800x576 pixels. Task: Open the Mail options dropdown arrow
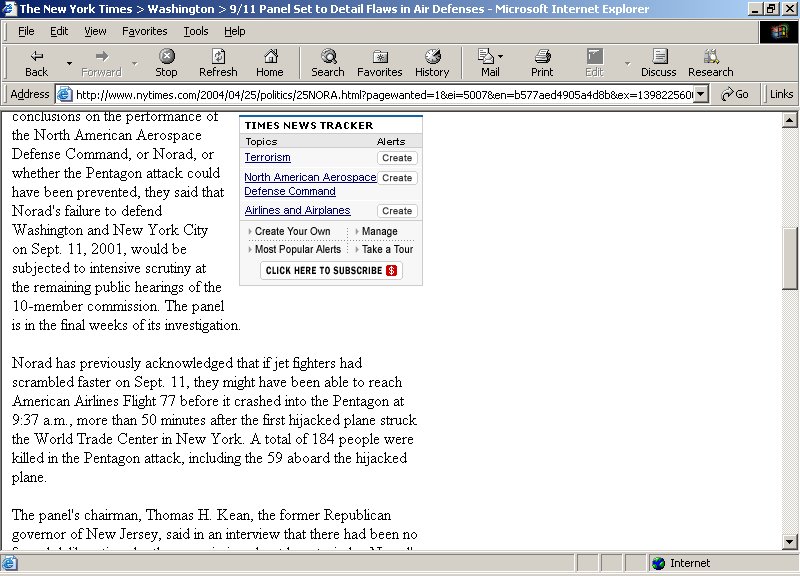[x=501, y=56]
